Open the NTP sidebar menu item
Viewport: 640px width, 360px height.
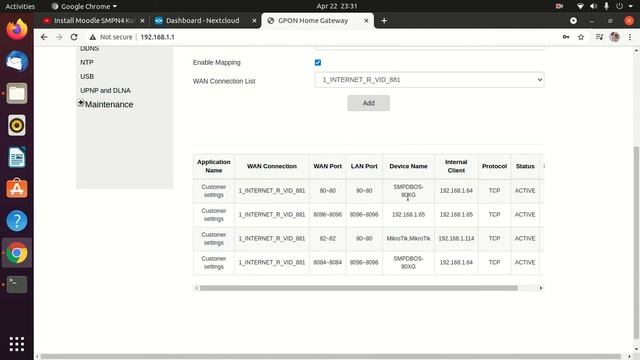pos(87,62)
